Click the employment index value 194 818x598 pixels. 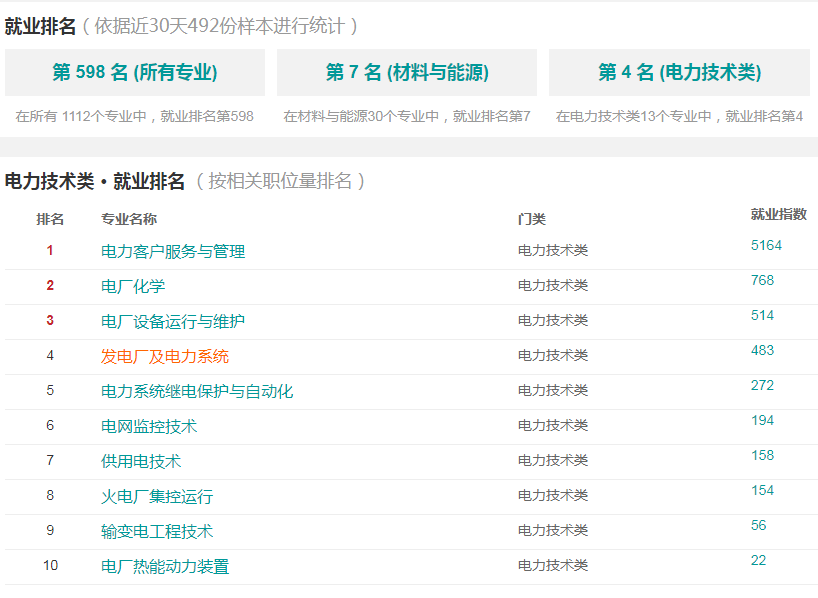click(762, 420)
